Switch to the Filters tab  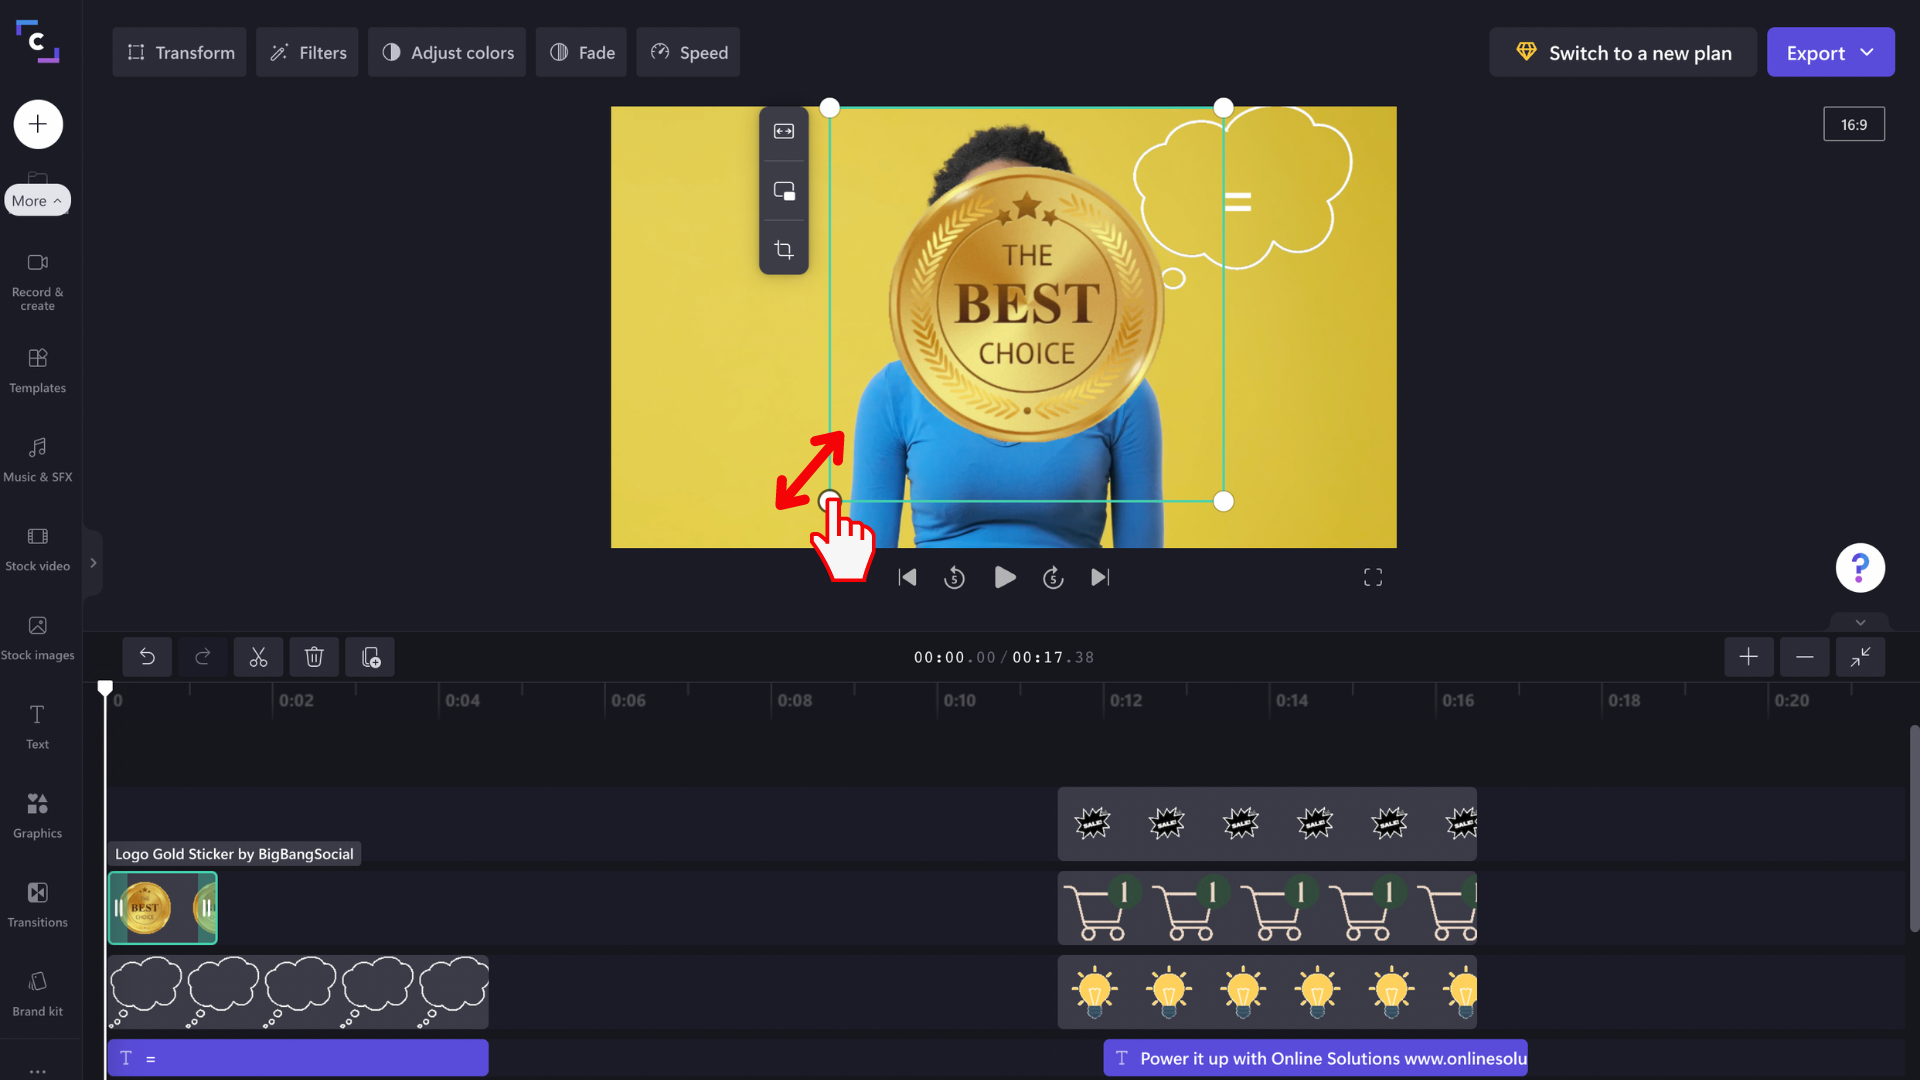(306, 52)
